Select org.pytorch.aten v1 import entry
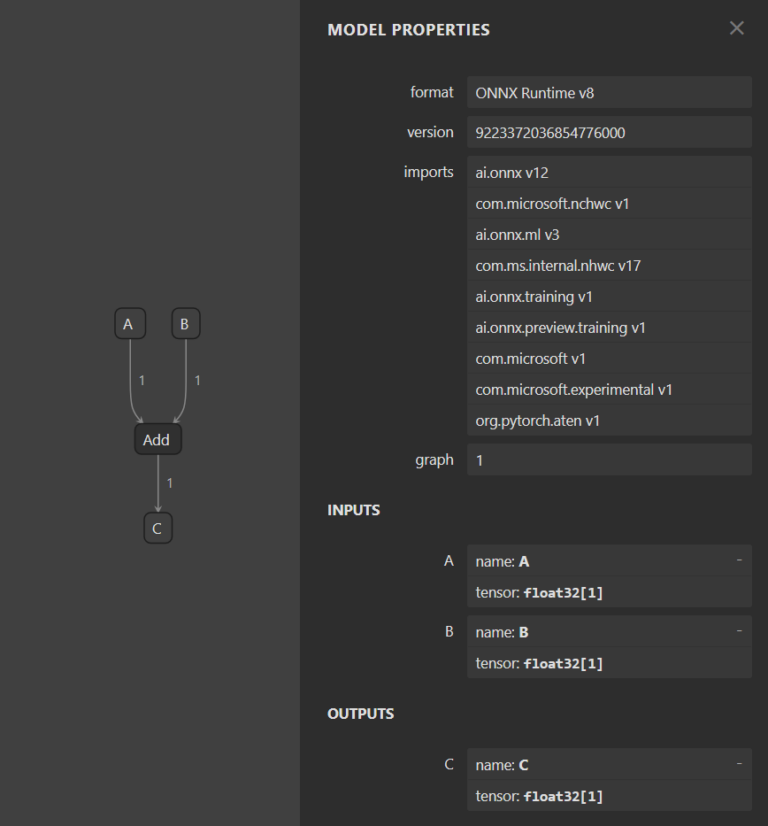 point(608,420)
